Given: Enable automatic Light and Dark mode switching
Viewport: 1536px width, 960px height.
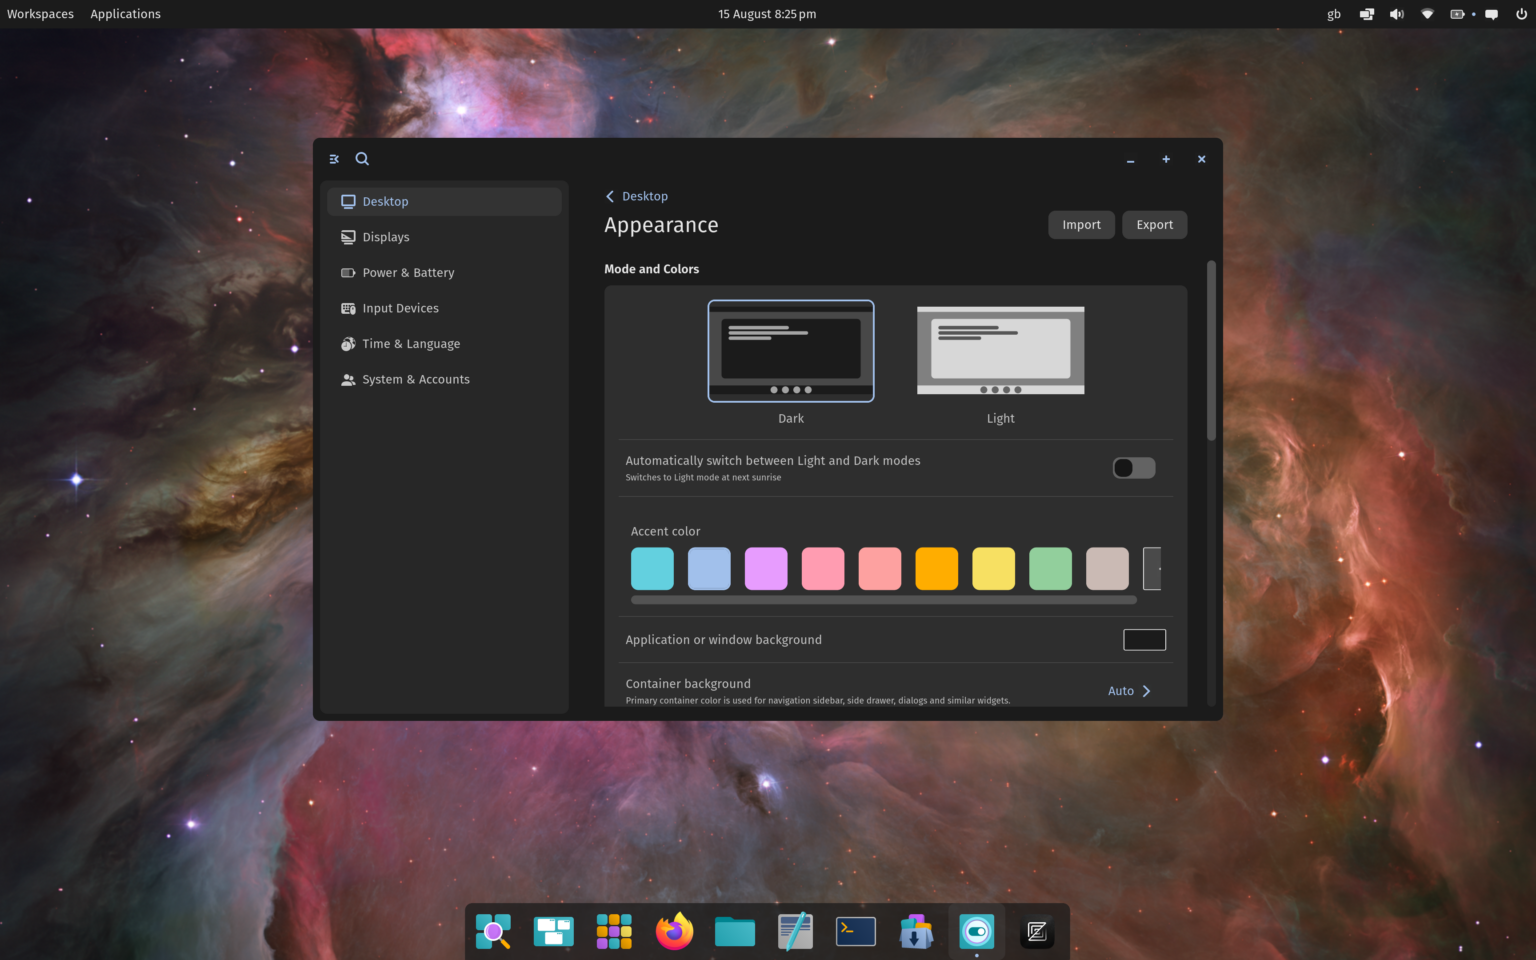Looking at the screenshot, I should coord(1133,467).
